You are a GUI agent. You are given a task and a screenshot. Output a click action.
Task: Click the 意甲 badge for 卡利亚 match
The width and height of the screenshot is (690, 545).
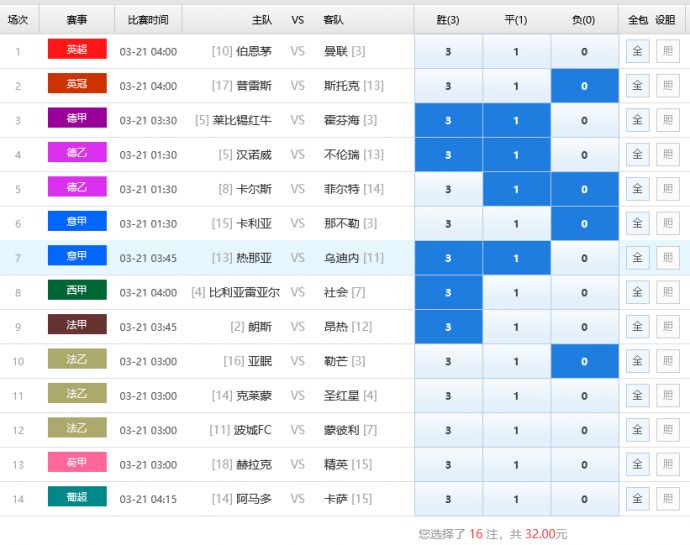77,222
